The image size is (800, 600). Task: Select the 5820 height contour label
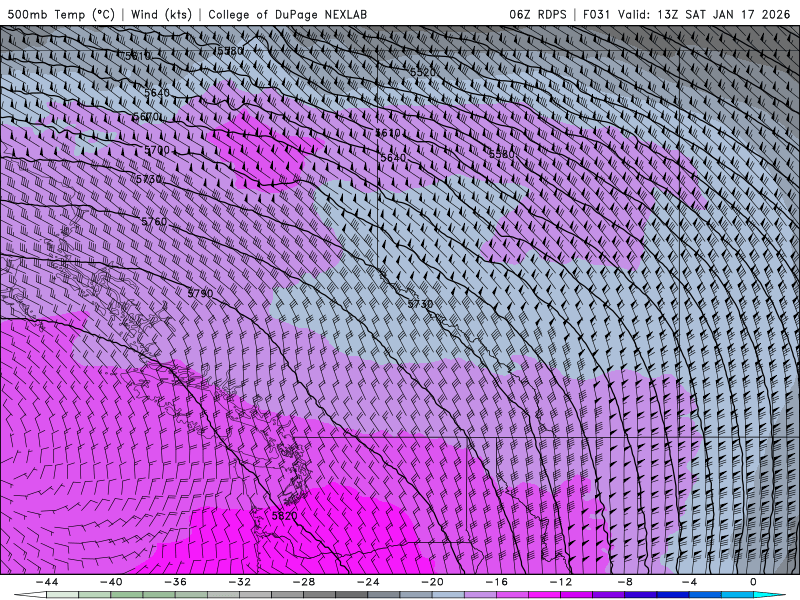[284, 516]
